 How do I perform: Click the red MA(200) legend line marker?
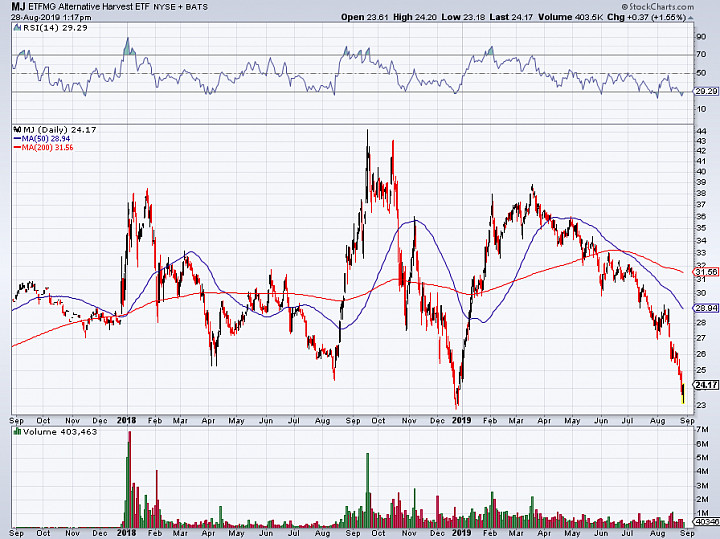(x=17, y=147)
